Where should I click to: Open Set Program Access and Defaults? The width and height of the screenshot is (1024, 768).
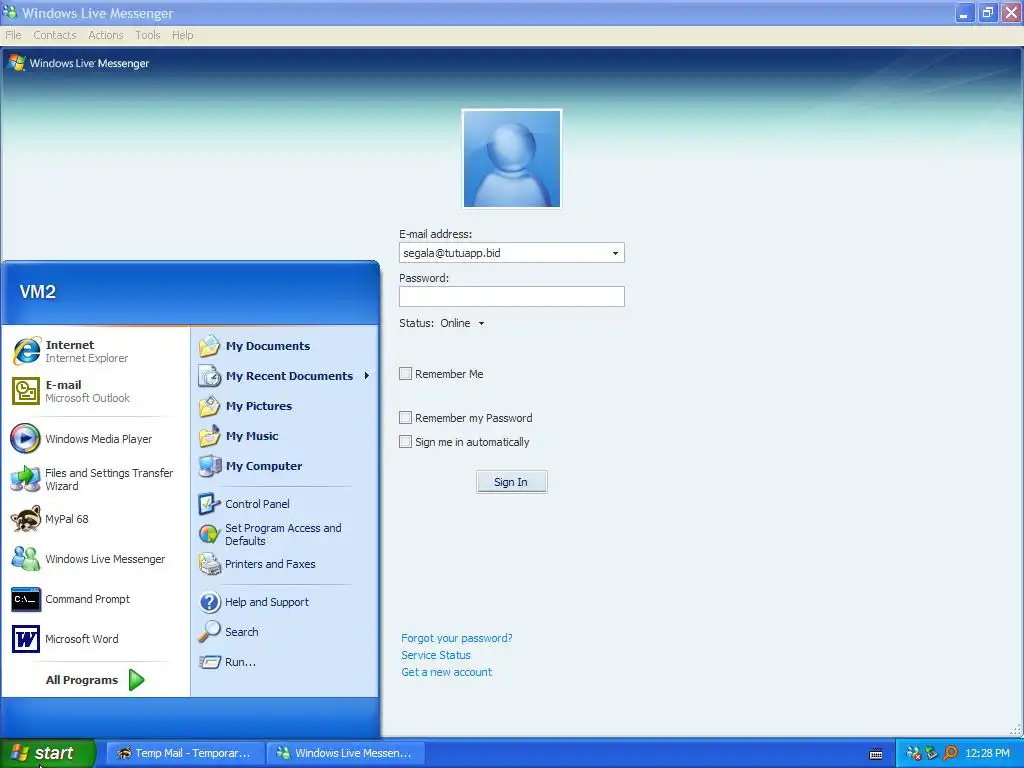tap(270, 534)
